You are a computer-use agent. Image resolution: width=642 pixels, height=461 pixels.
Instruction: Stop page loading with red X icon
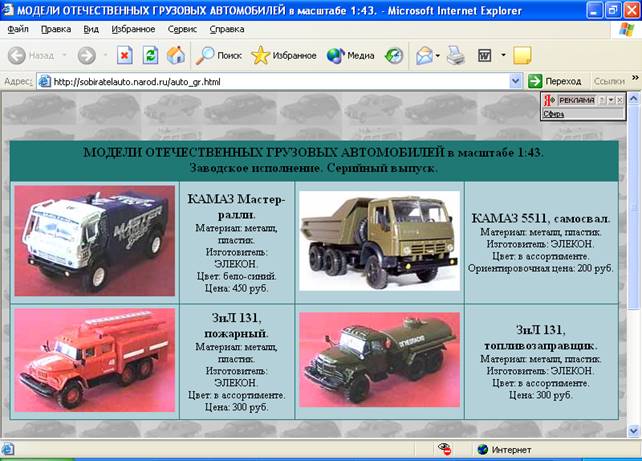[x=124, y=55]
